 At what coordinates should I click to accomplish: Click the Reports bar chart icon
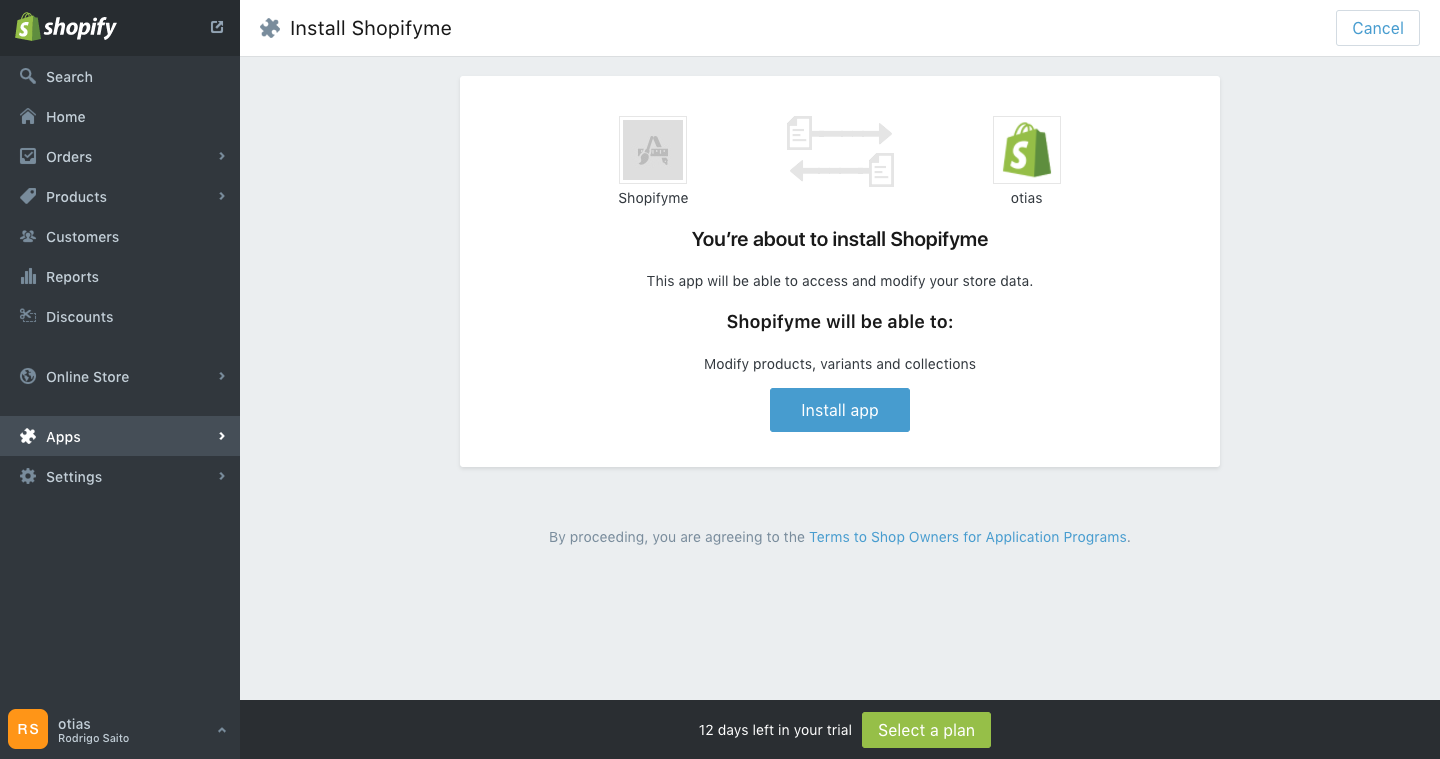point(28,276)
